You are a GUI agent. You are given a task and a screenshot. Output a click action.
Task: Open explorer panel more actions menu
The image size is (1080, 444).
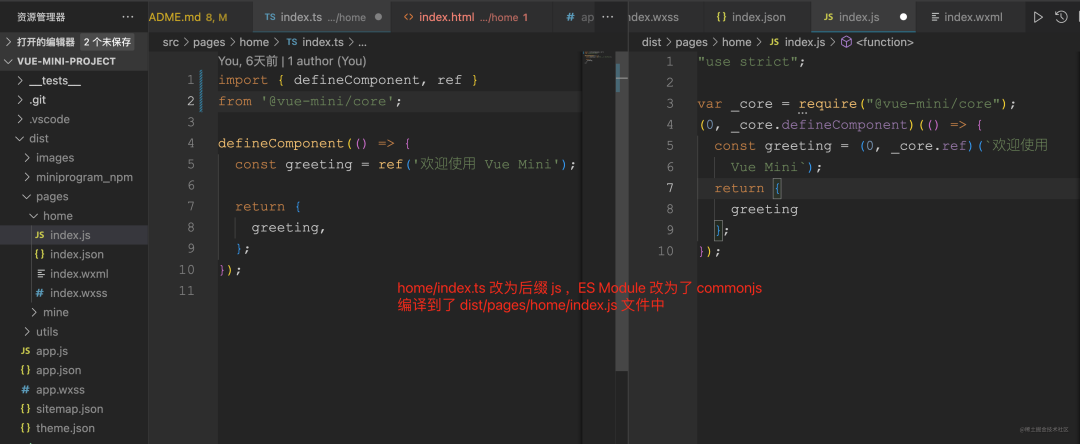tap(128, 17)
